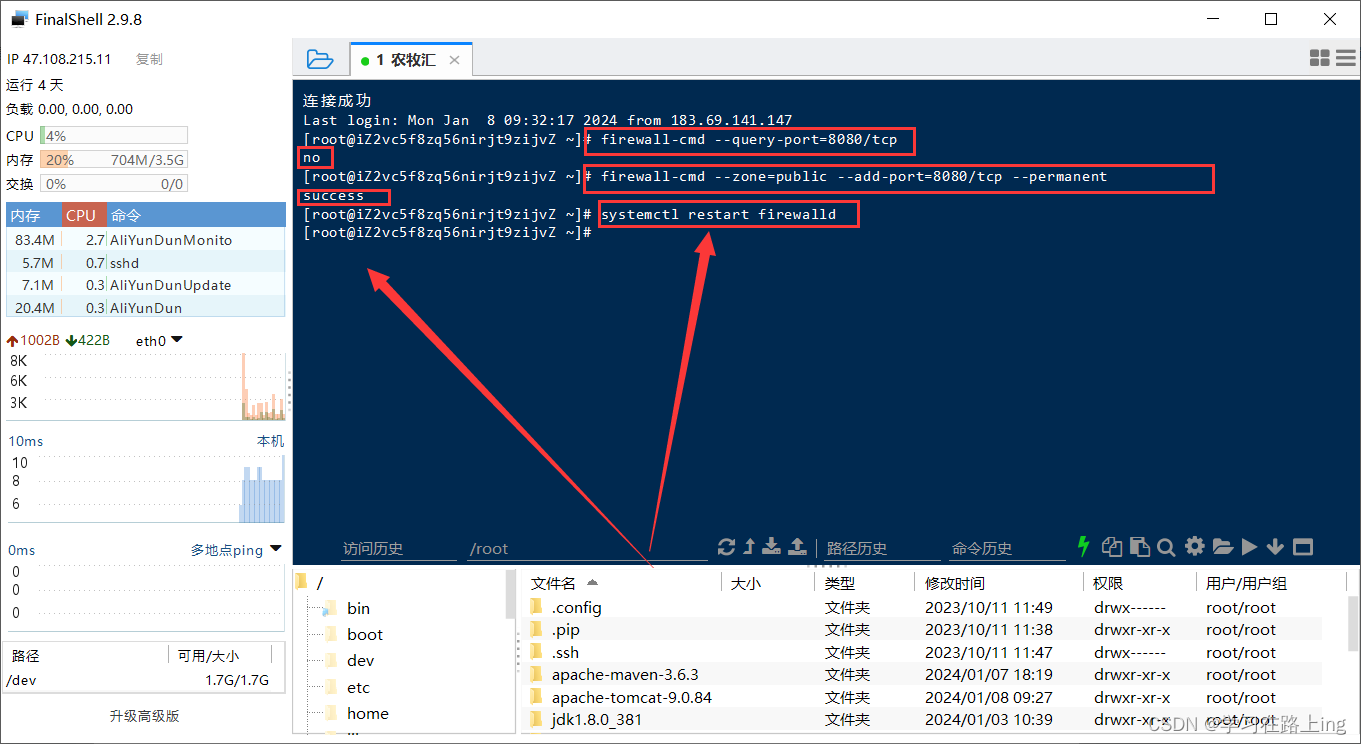Select the .pip folder row
Image resolution: width=1361 pixels, height=744 pixels.
point(922,629)
